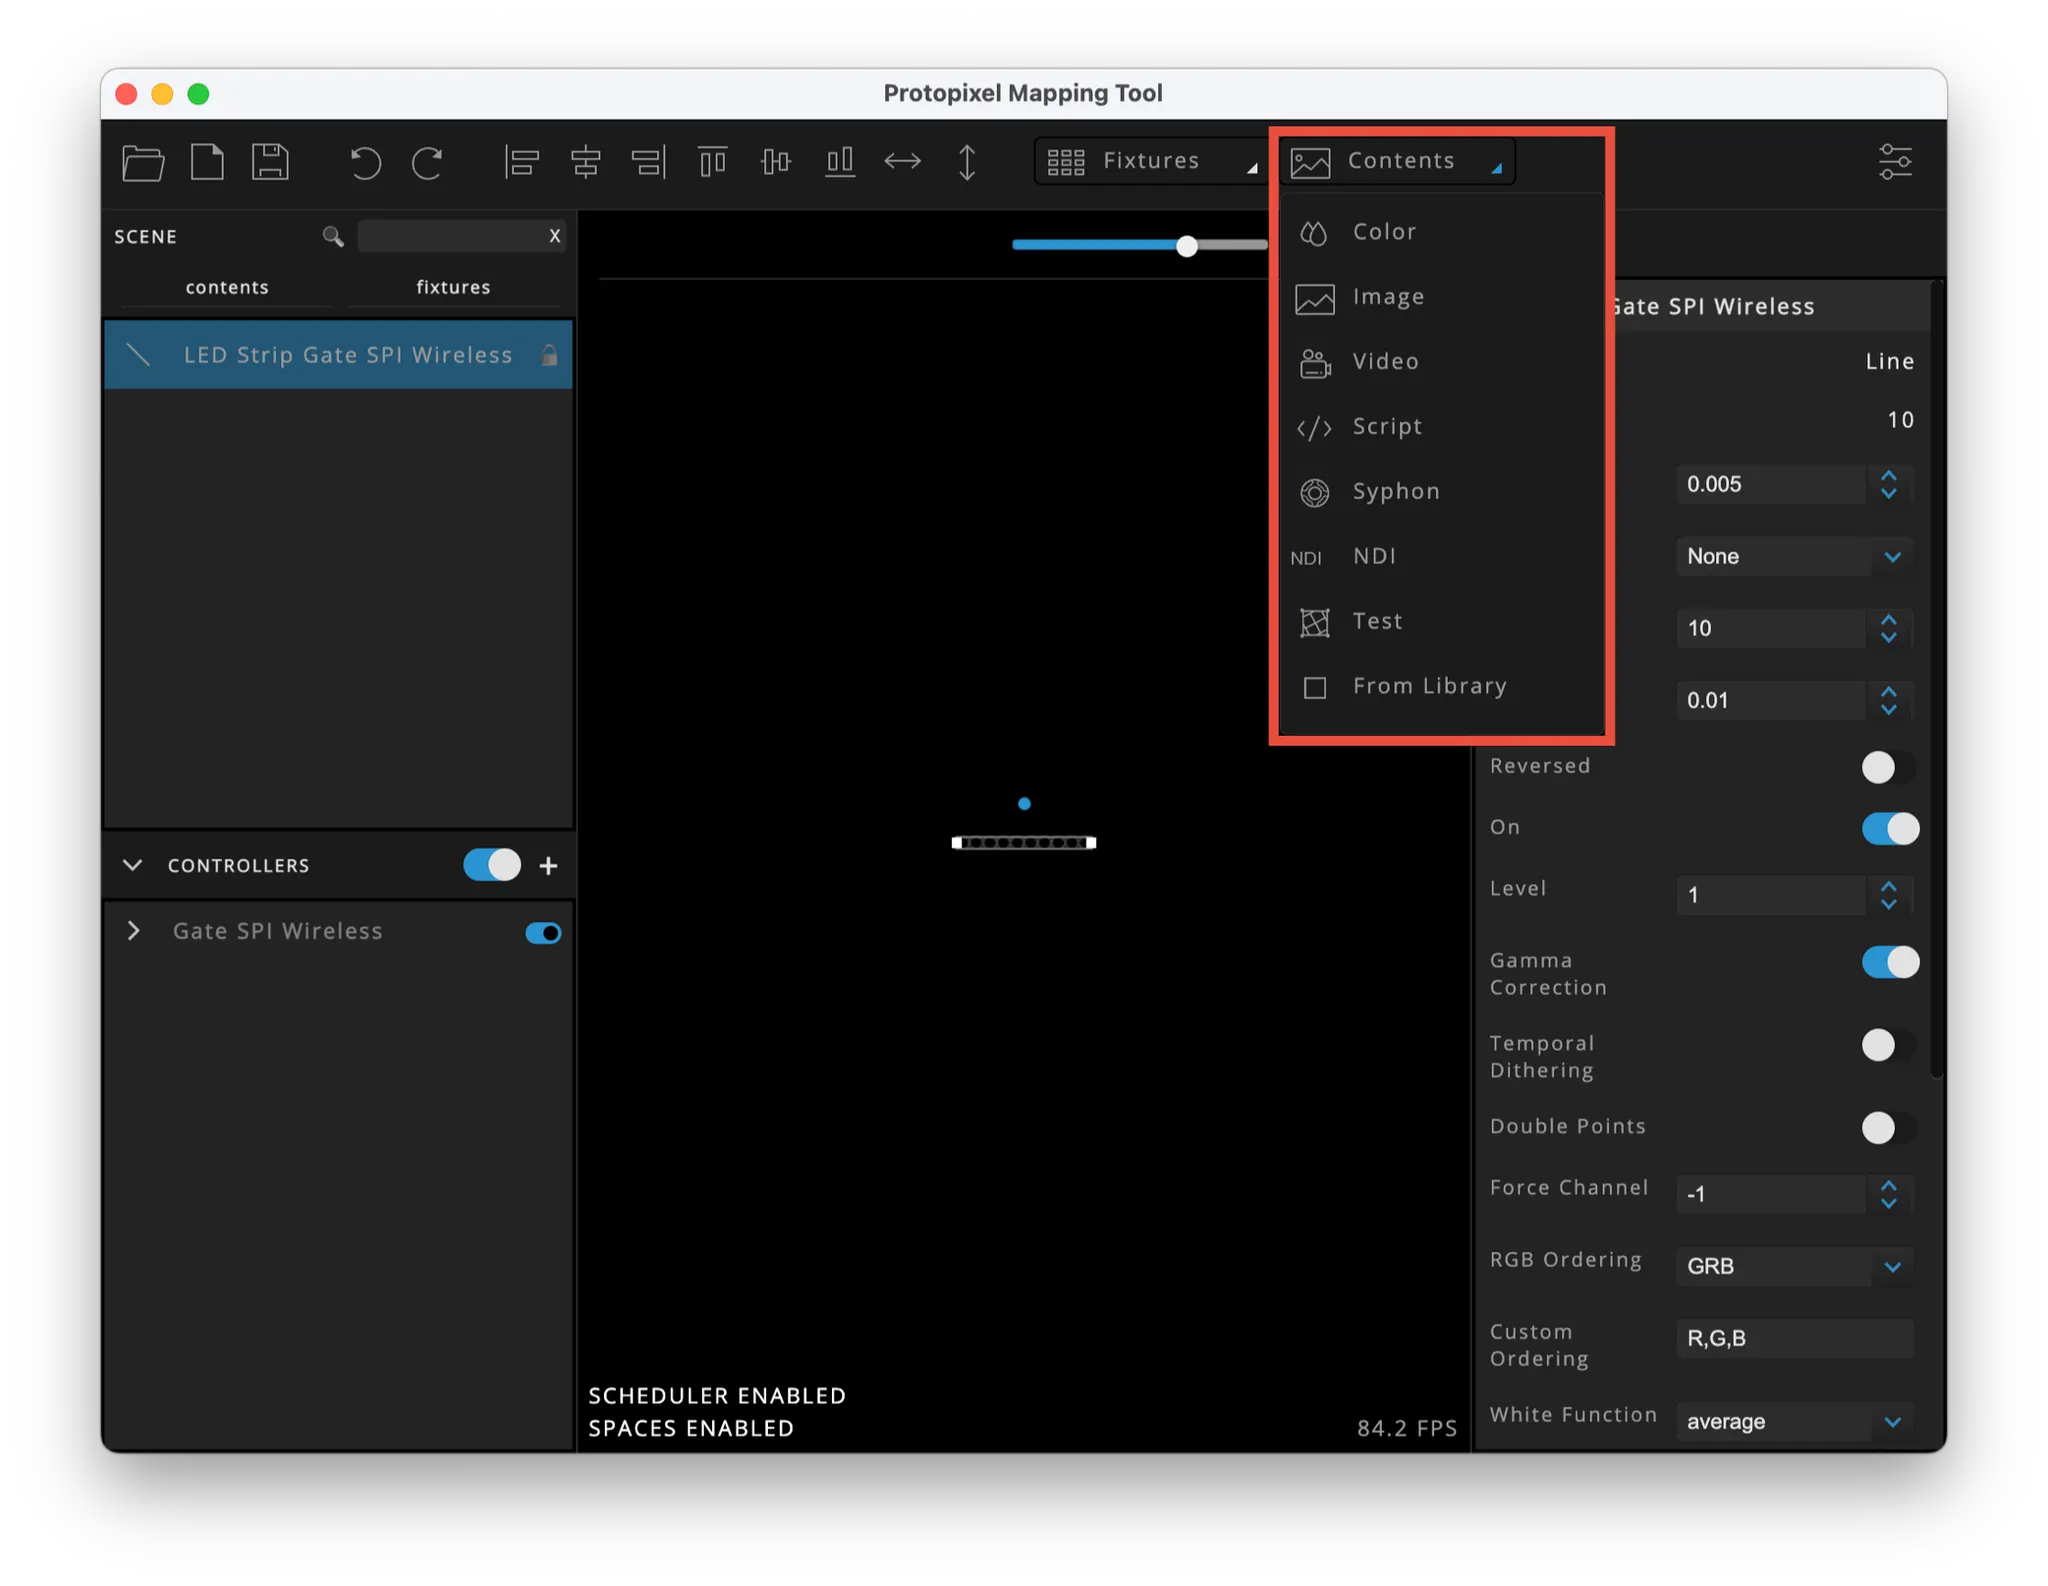Image resolution: width=2048 pixels, height=1586 pixels.
Task: Open a project with the folder icon
Action: point(143,162)
